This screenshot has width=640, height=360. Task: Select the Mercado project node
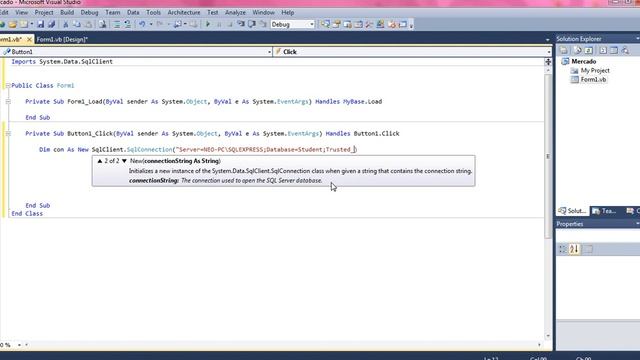click(584, 62)
